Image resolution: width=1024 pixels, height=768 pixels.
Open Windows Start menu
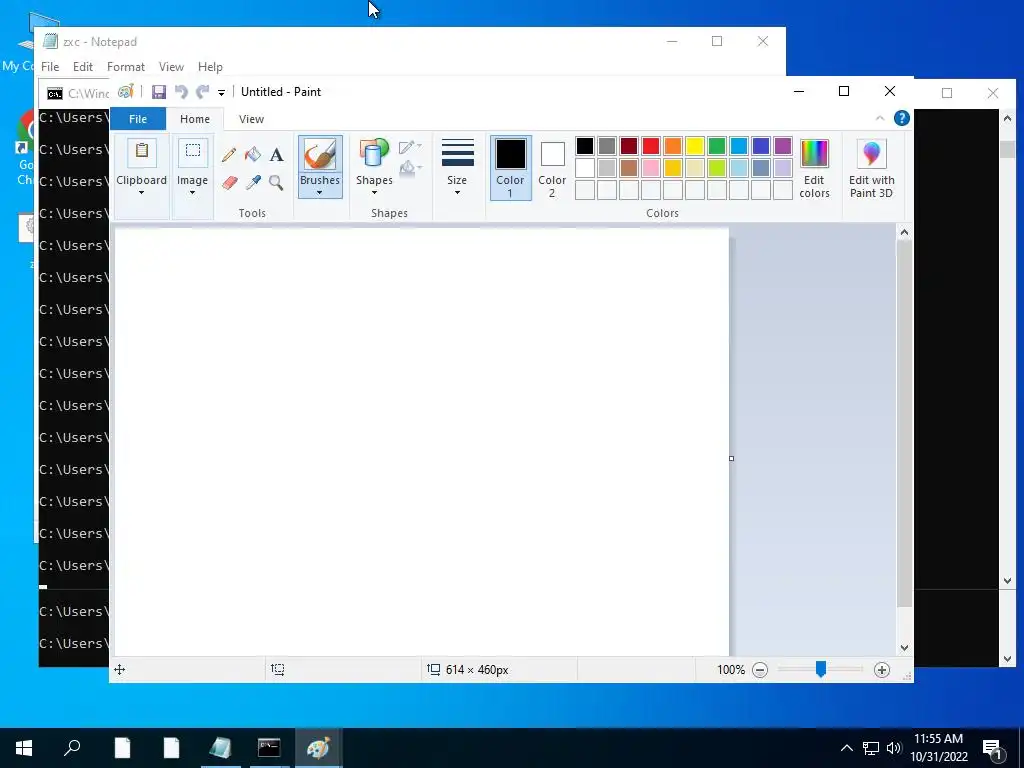(x=24, y=748)
